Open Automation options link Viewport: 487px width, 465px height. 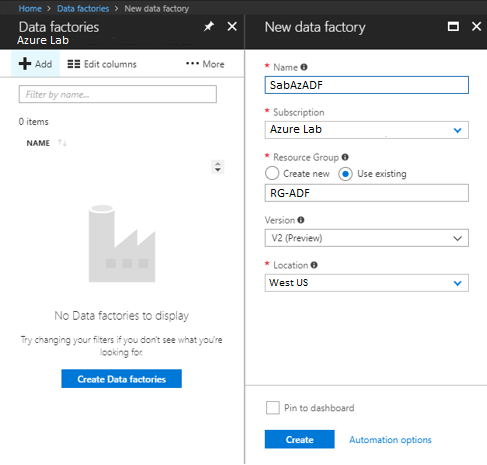(x=390, y=440)
